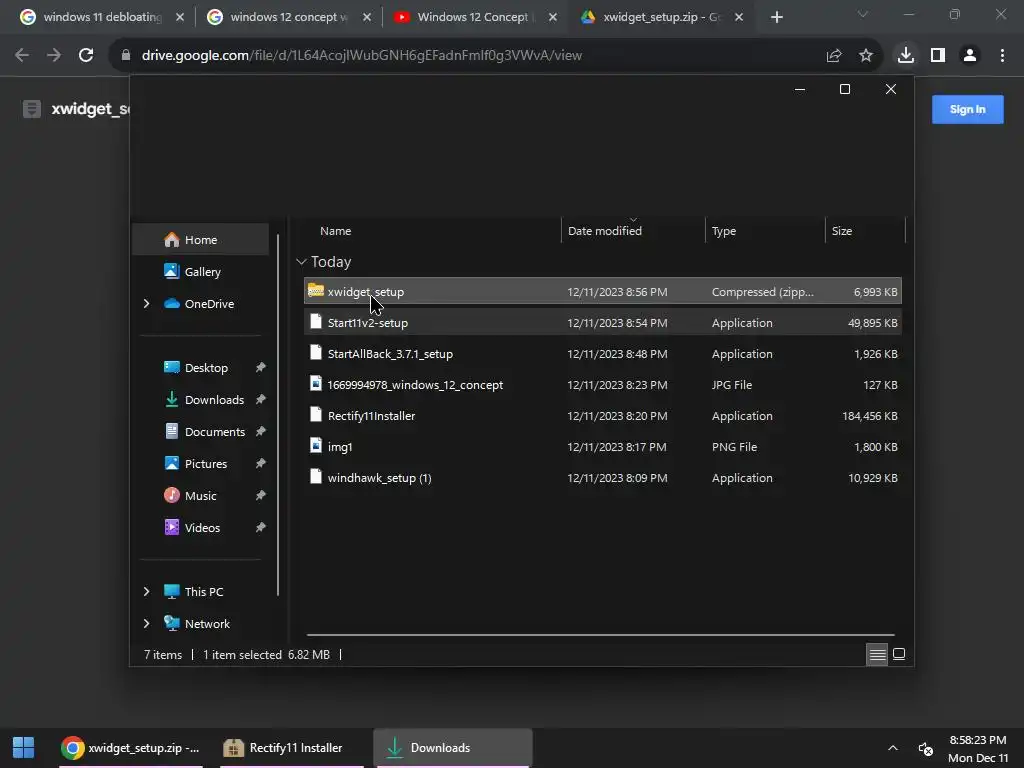
Task: Select Network in sidebar
Action: 206,624
